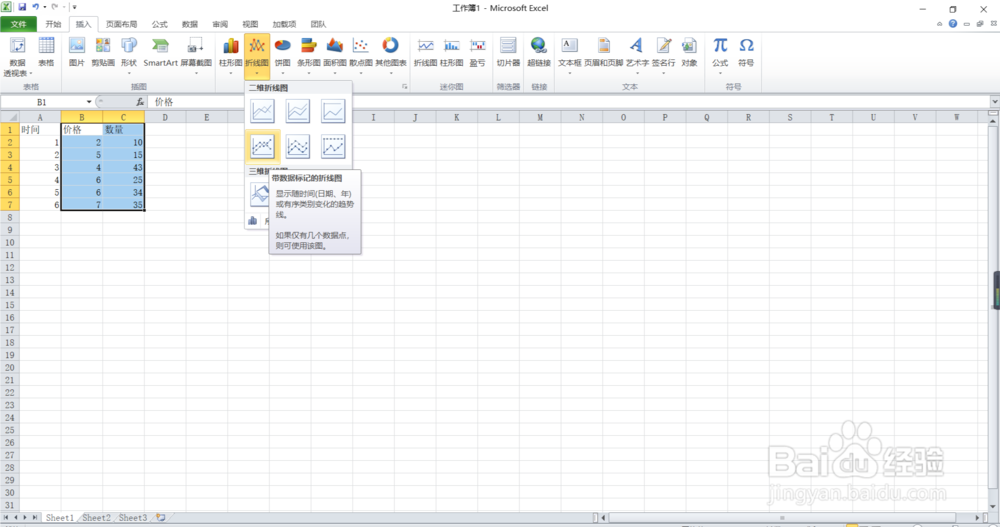This screenshot has height=527, width=1000.
Task: Expand the 面积图 (Area chart) dropdown
Action: click(x=335, y=73)
